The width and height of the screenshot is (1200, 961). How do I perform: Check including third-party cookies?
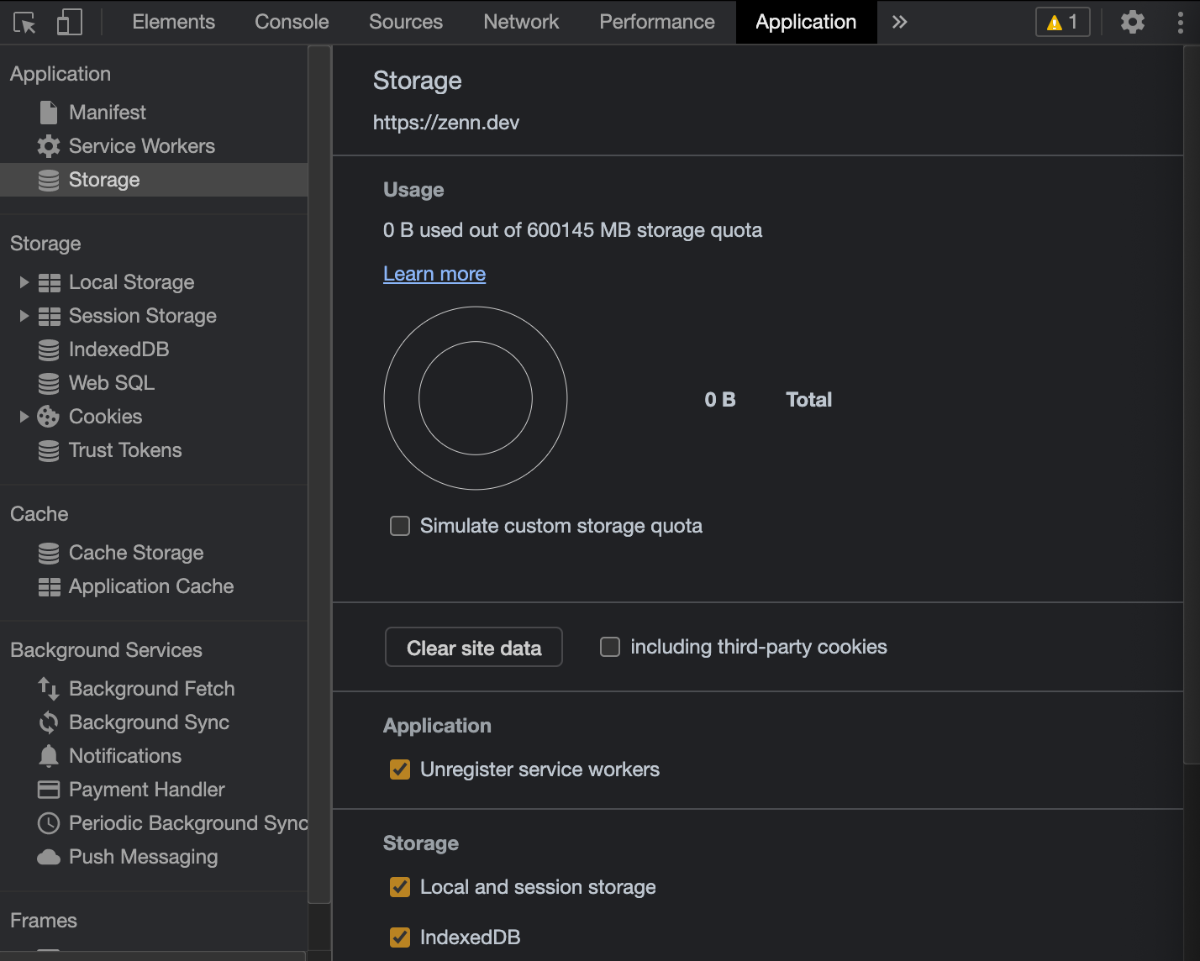[x=610, y=647]
